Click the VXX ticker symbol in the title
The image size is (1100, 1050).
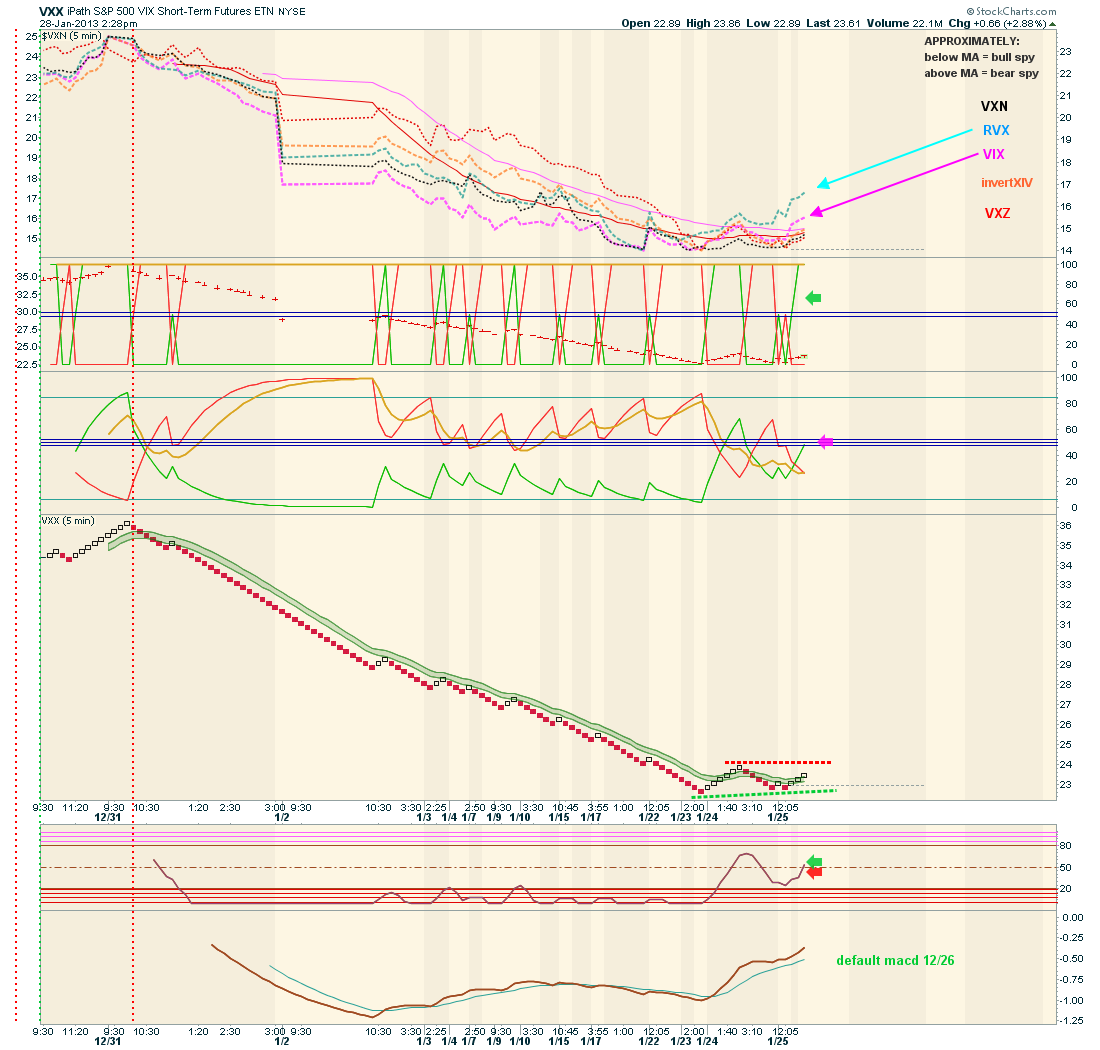tap(51, 11)
